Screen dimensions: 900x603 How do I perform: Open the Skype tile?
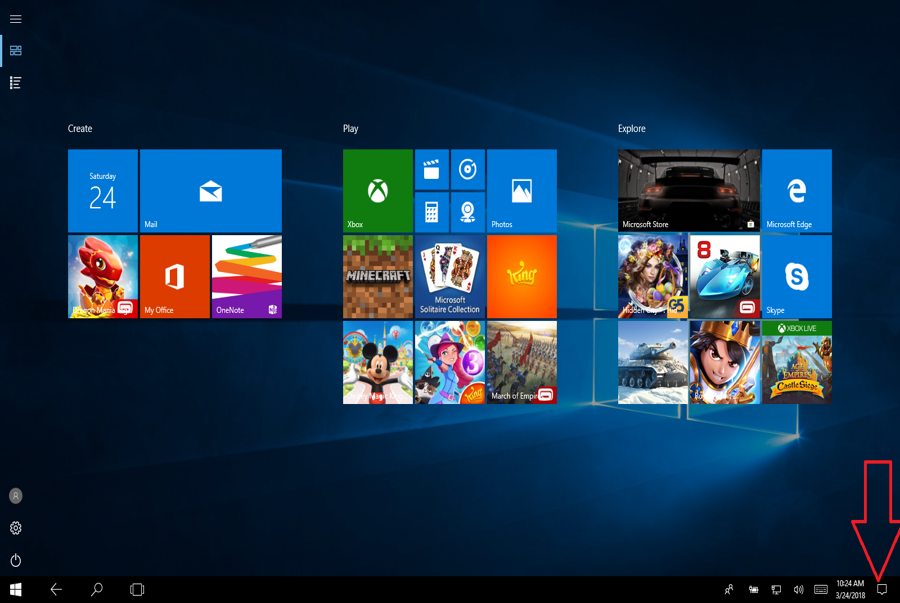click(797, 277)
